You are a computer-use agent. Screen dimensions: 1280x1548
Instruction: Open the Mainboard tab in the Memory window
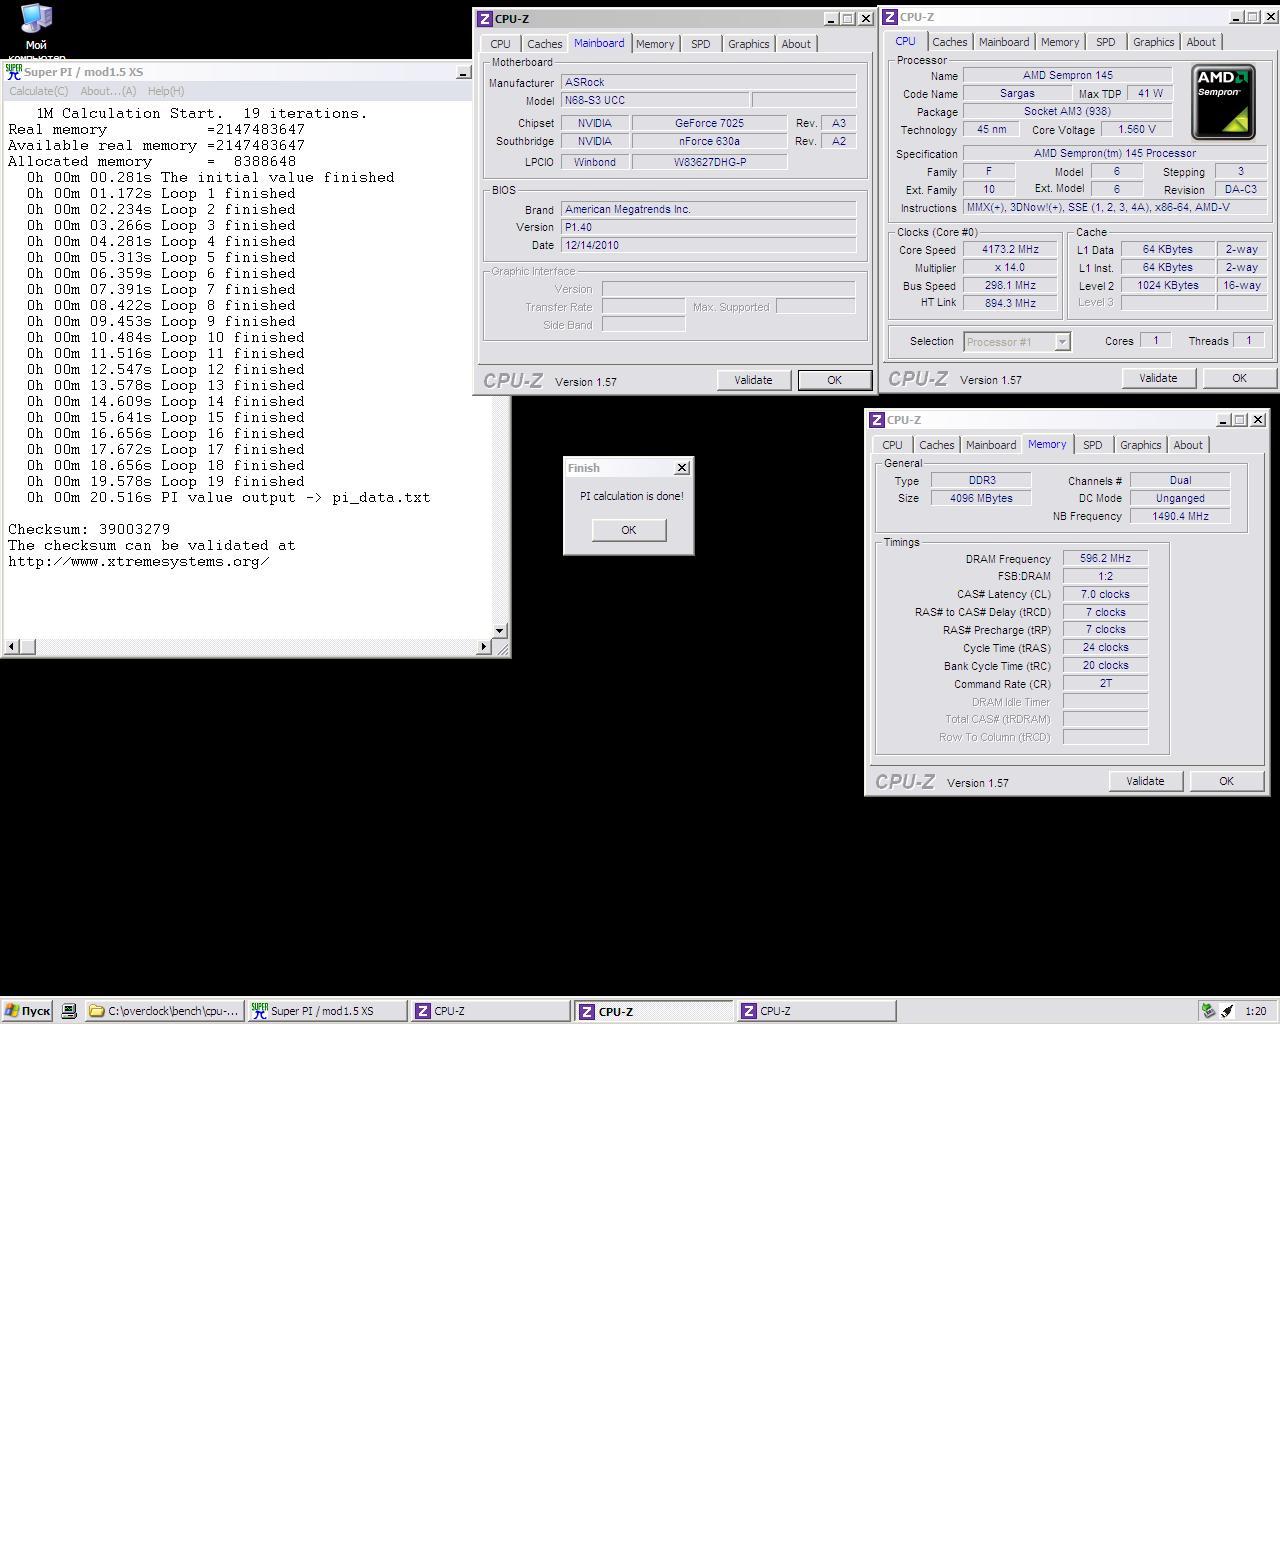(x=991, y=445)
